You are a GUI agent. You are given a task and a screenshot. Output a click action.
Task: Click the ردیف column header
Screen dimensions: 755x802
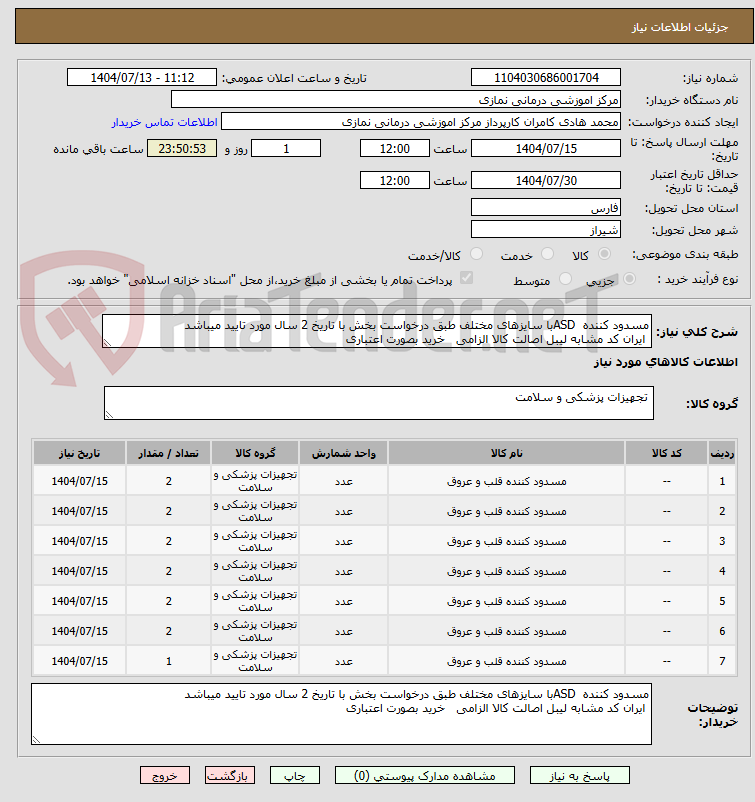(722, 453)
